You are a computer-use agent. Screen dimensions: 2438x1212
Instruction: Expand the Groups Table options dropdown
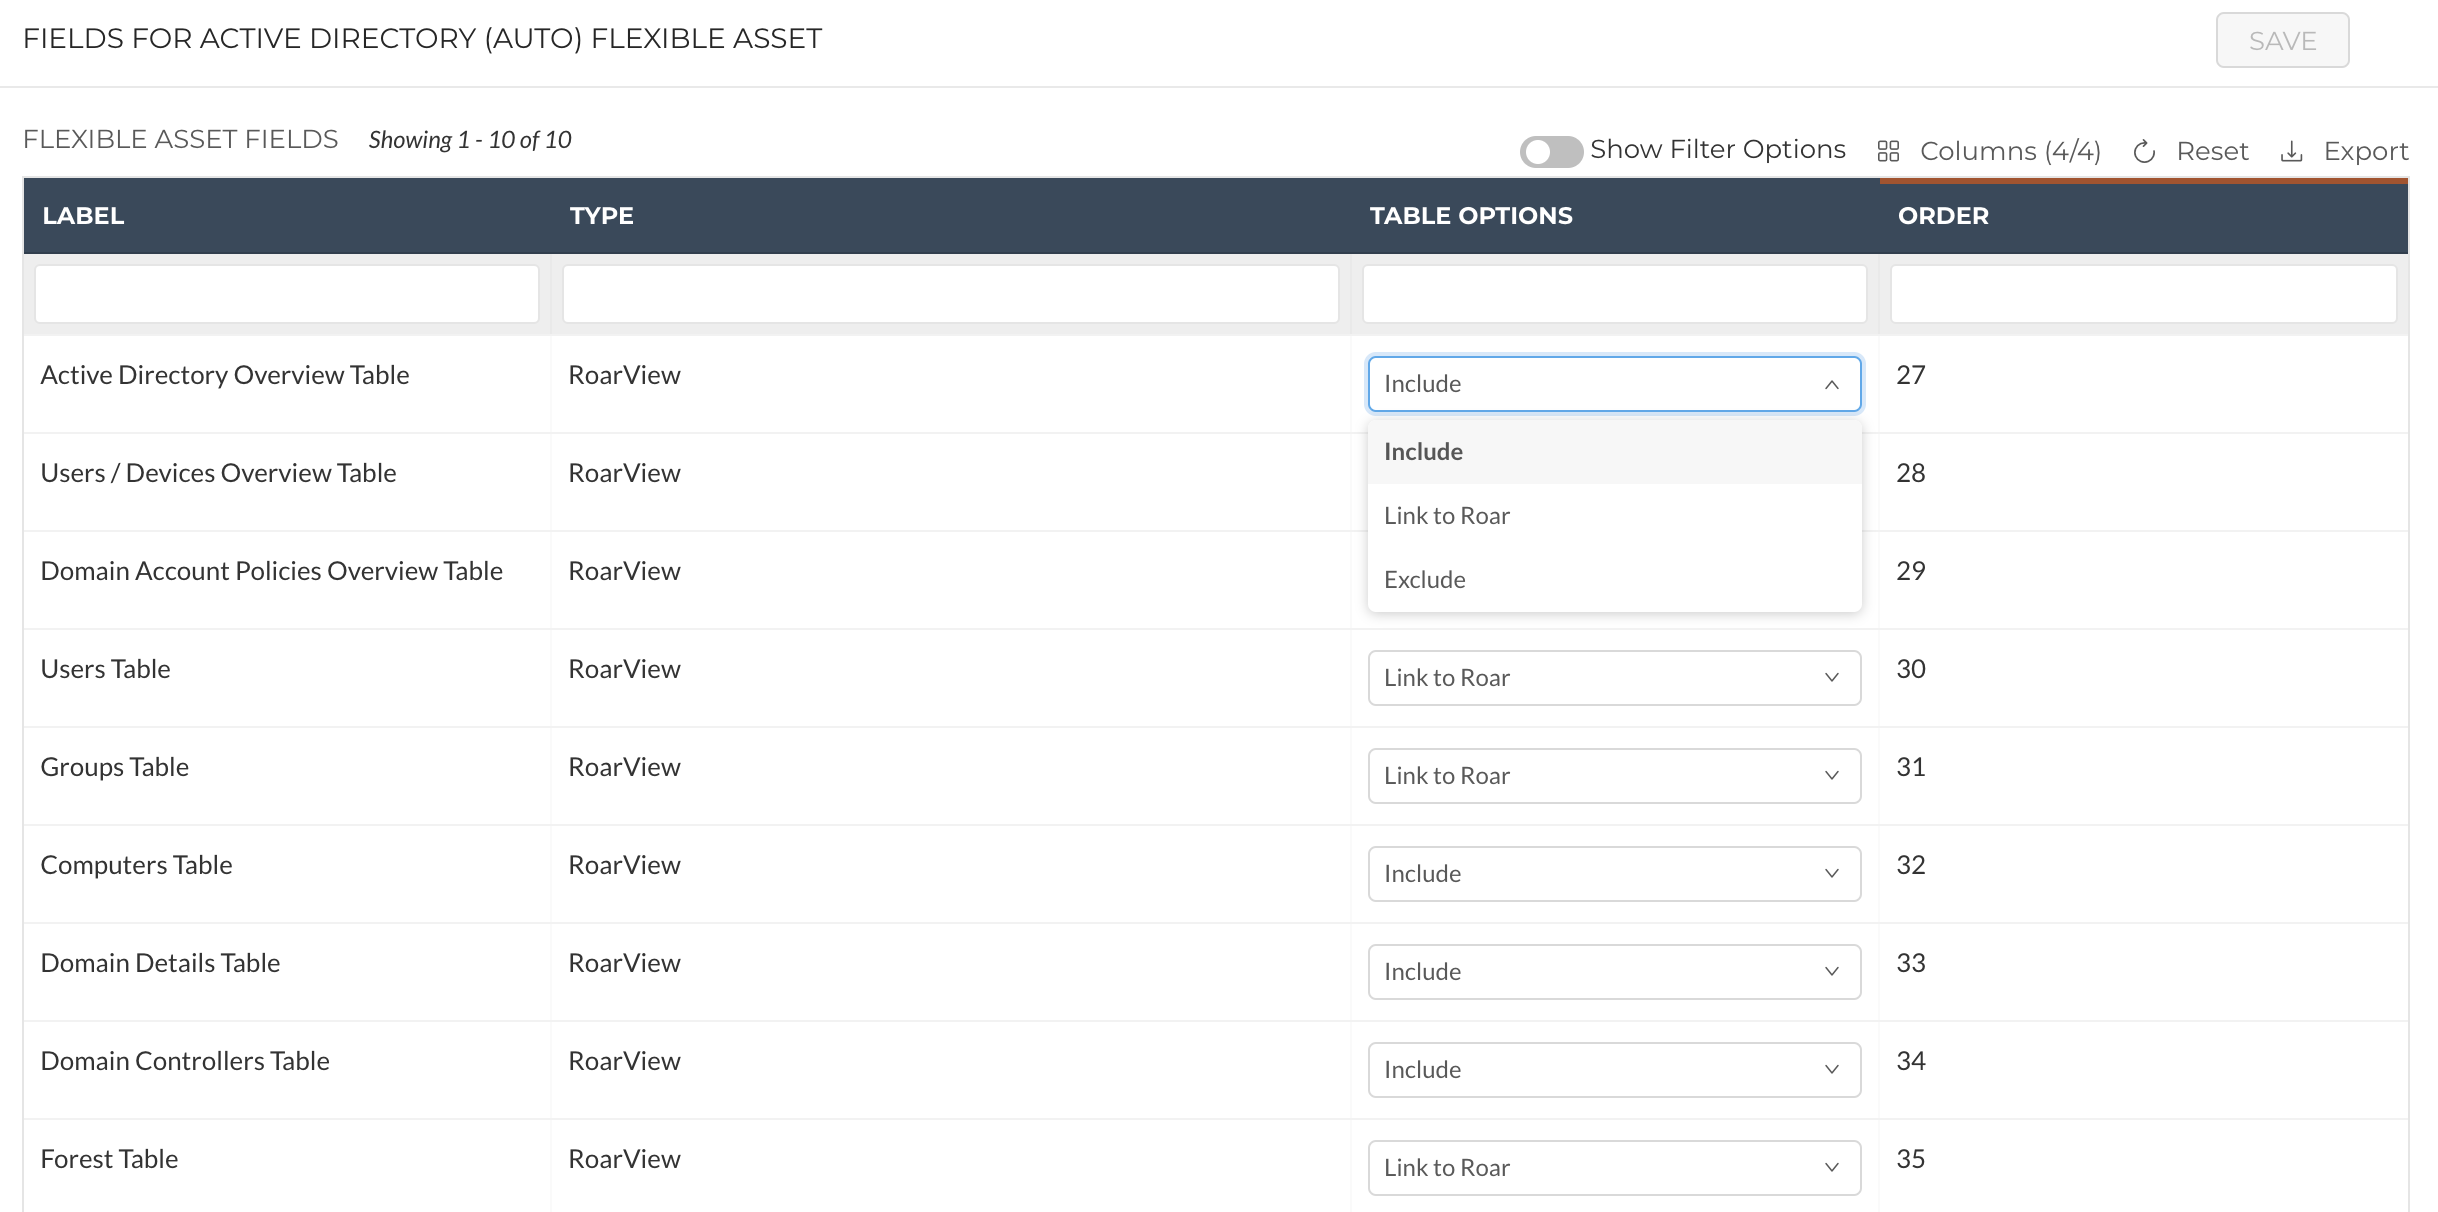[1614, 776]
